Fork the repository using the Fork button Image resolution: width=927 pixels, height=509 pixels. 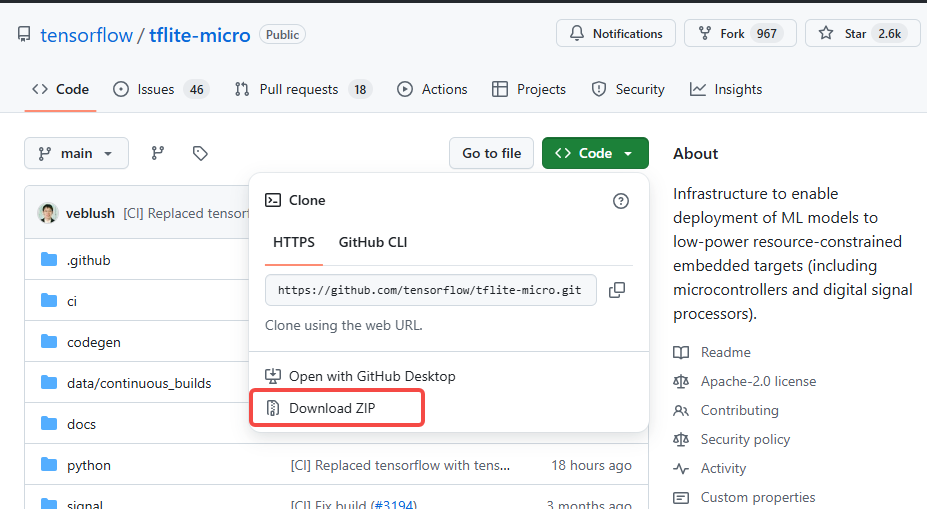740,33
